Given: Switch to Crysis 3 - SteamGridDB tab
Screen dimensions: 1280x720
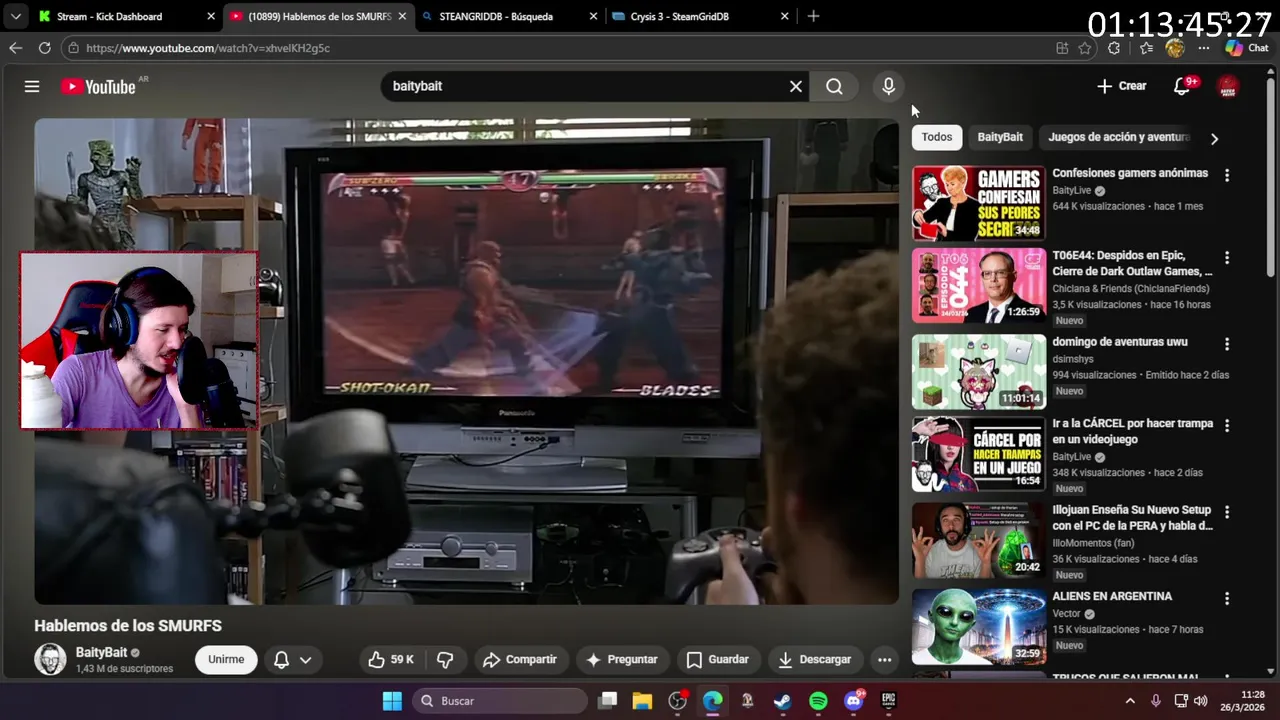Looking at the screenshot, I should pyautogui.click(x=700, y=16).
